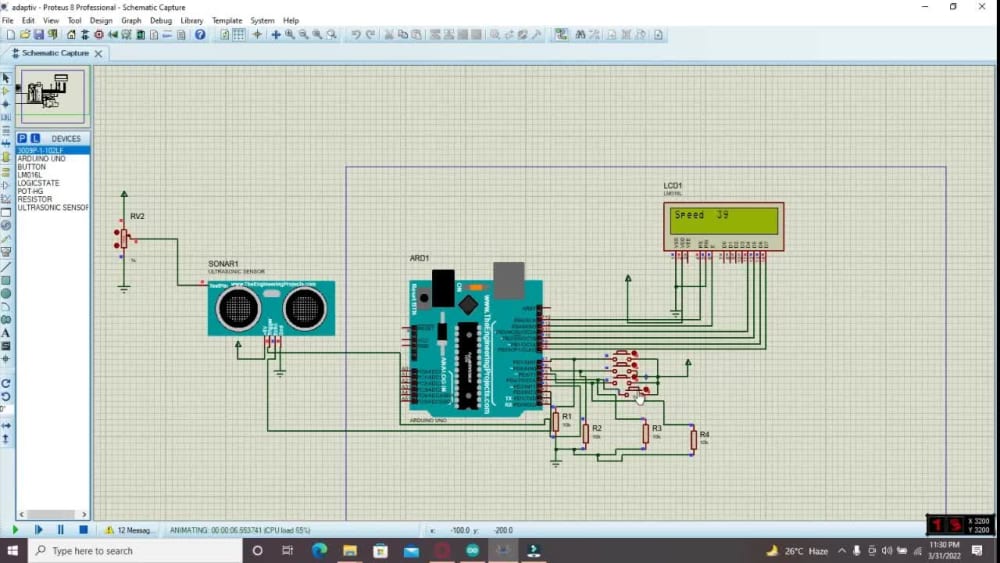Click the devices list horizontal scrollbar

(53, 514)
